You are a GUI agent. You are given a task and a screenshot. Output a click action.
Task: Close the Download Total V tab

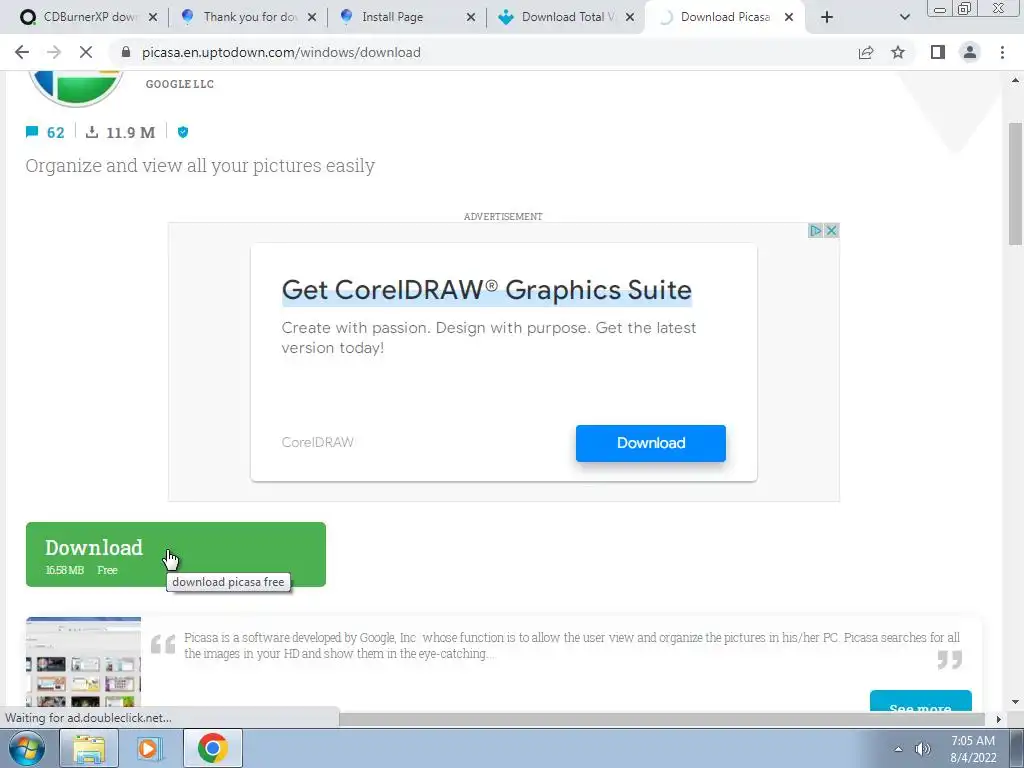tap(630, 17)
